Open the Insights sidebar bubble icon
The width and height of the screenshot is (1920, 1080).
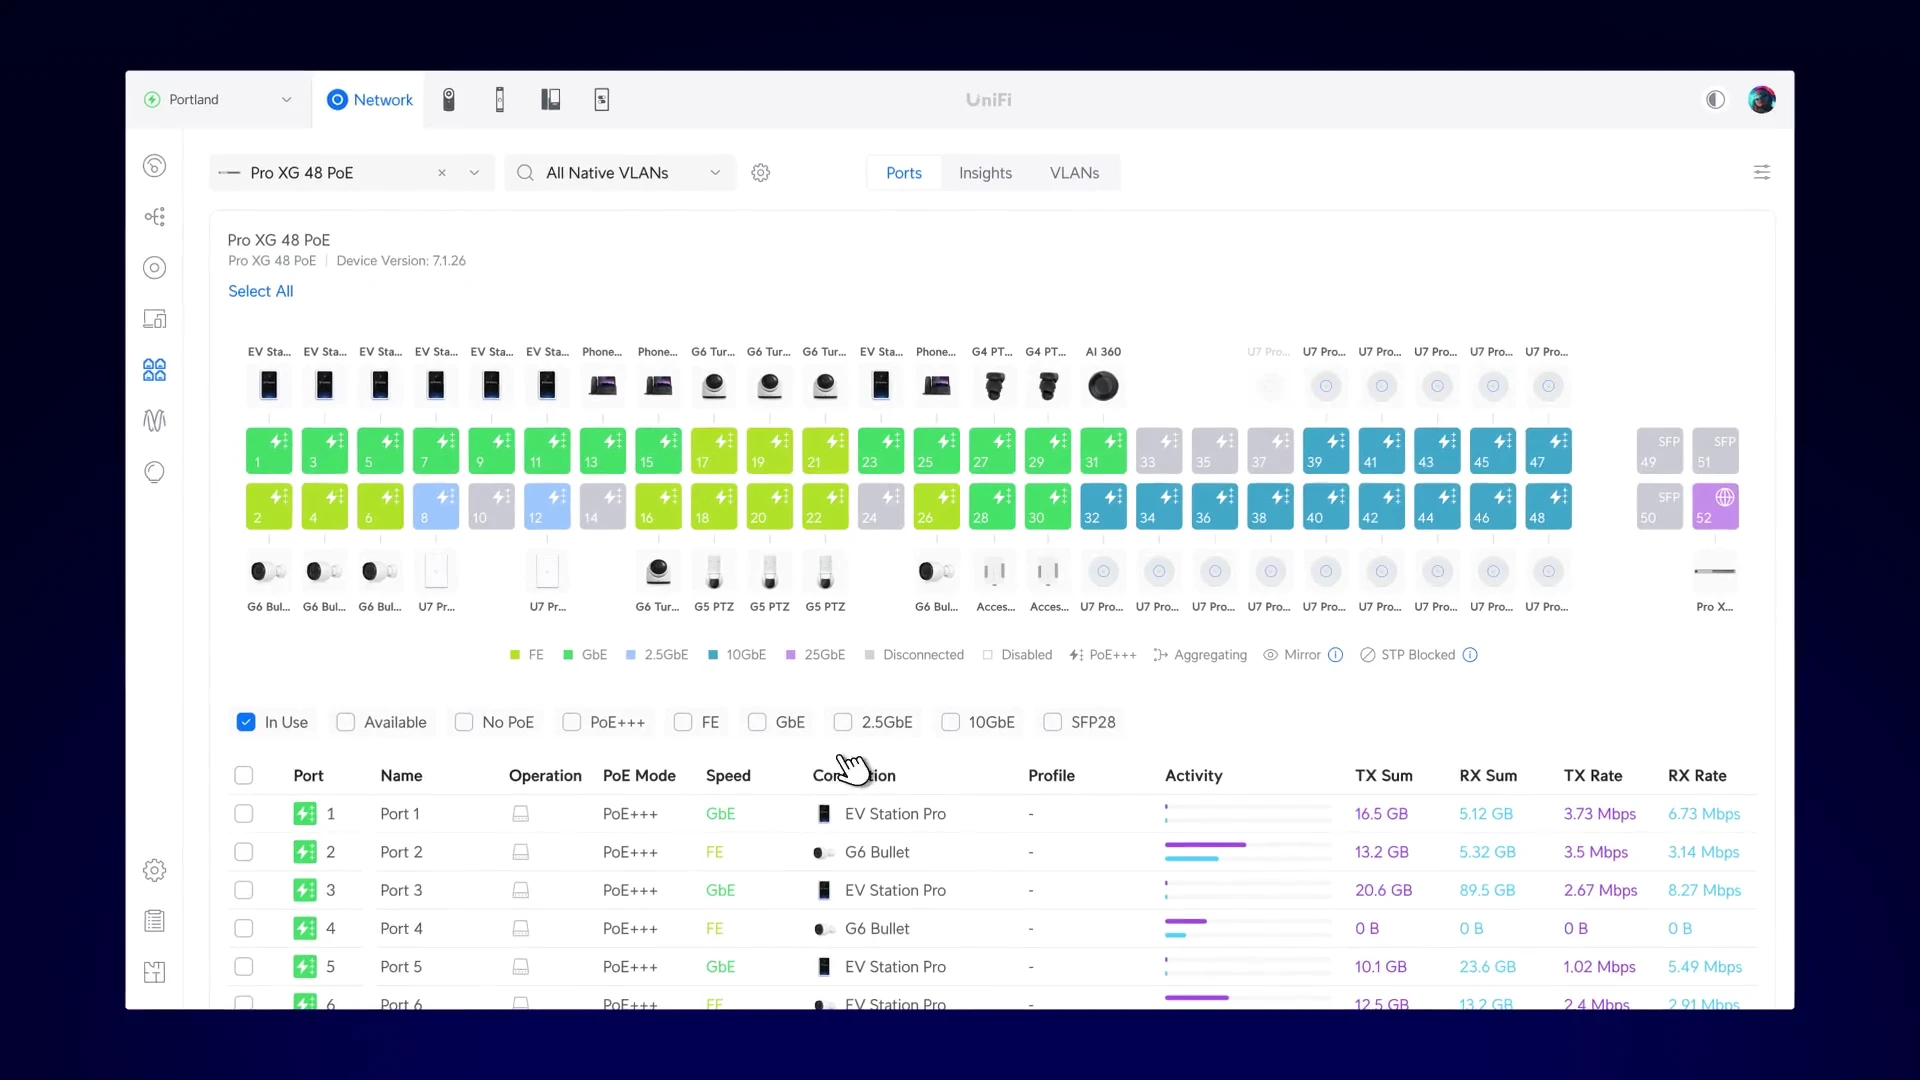pyautogui.click(x=154, y=472)
